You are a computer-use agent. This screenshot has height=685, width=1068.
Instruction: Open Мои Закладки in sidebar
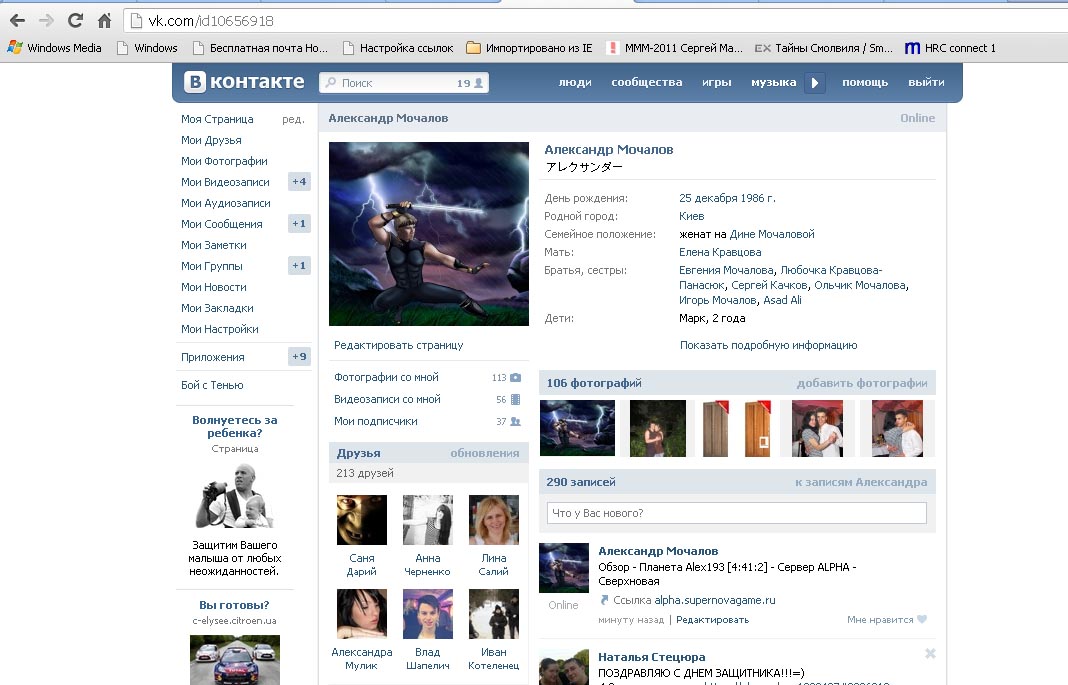pyautogui.click(x=217, y=308)
